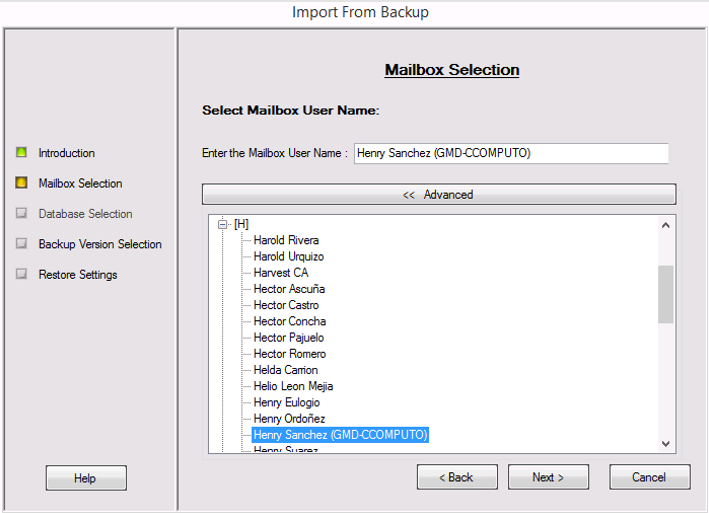Click the Select Mailbox User Name label
This screenshot has height=513, width=709.
click(x=291, y=110)
